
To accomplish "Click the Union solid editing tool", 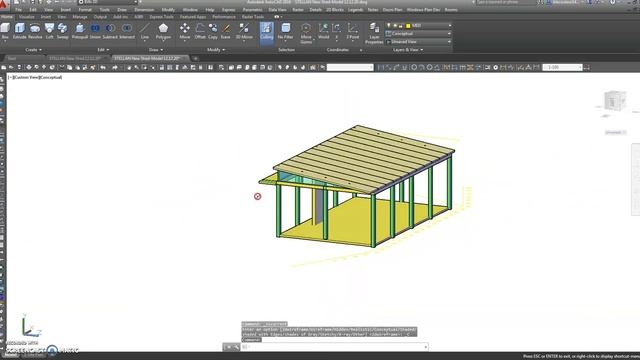I will point(95,31).
